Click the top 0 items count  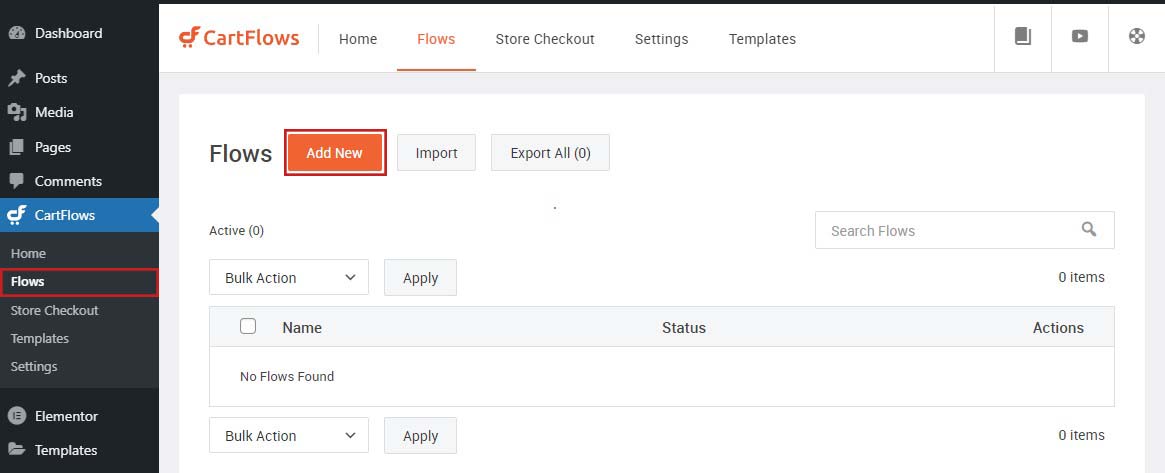click(1081, 277)
